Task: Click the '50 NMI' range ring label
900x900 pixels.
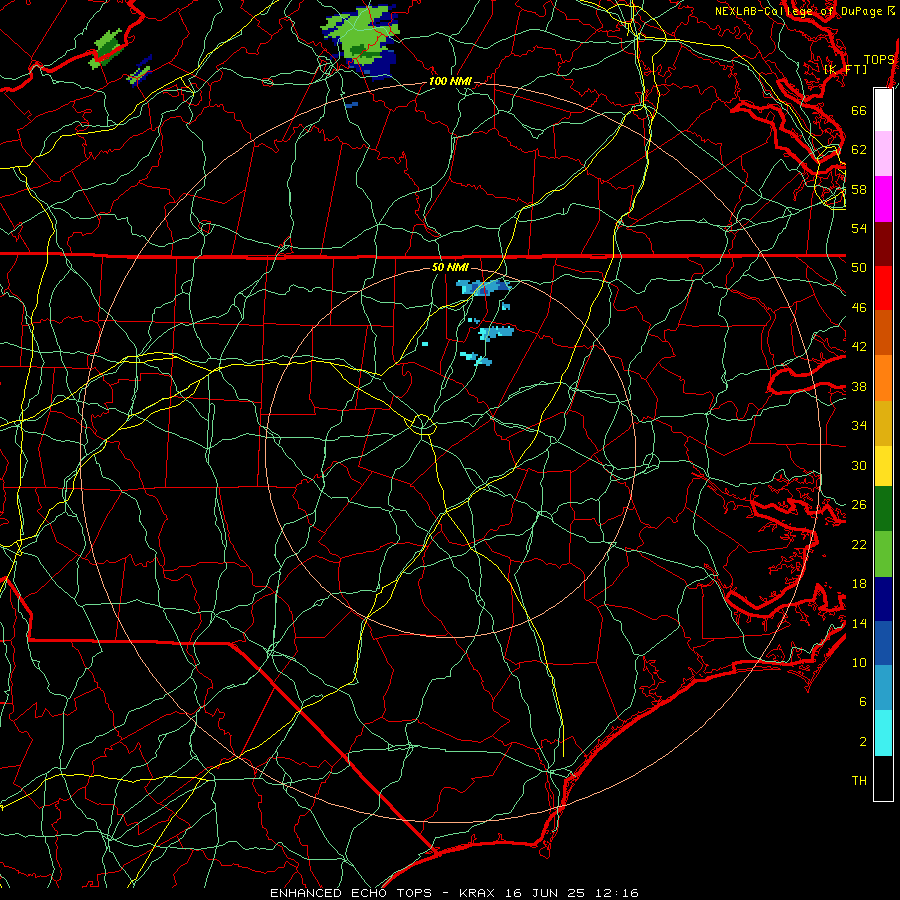Action: click(450, 267)
